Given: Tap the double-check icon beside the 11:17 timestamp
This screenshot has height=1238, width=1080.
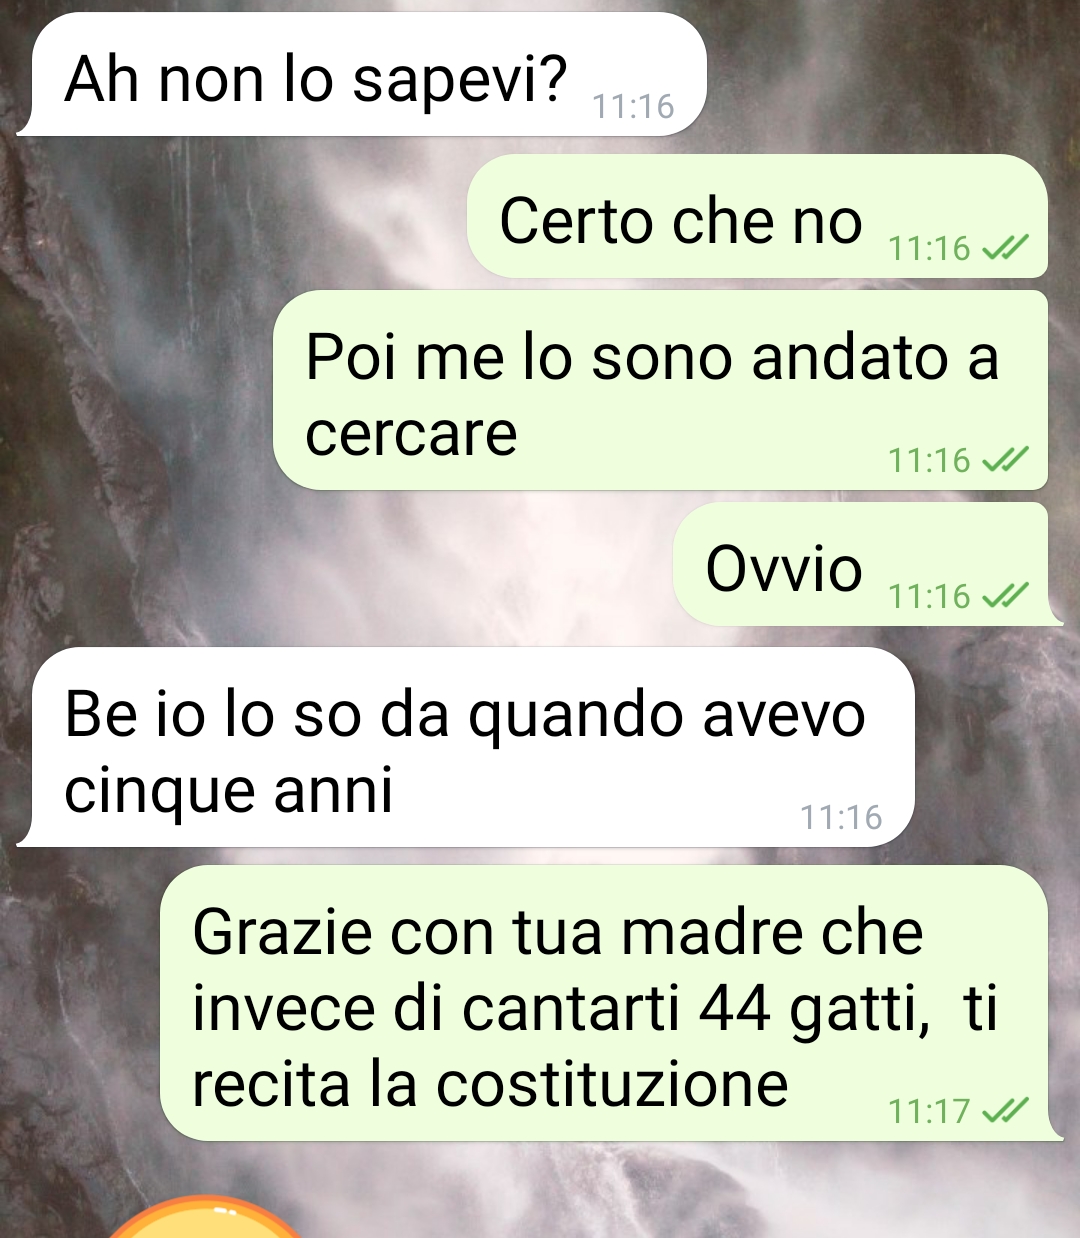Looking at the screenshot, I should [1005, 1110].
